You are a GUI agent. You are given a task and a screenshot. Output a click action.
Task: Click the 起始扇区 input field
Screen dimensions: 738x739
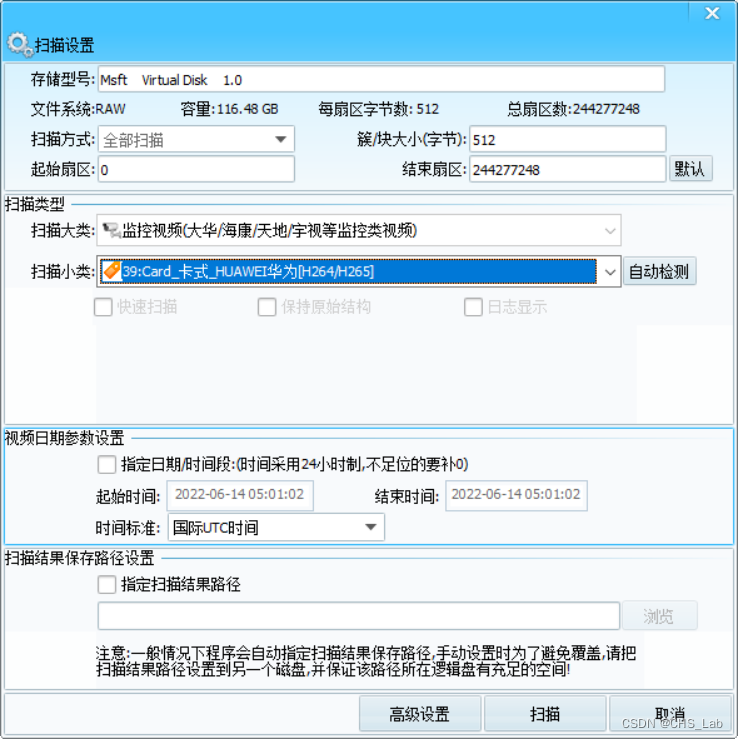click(x=196, y=169)
